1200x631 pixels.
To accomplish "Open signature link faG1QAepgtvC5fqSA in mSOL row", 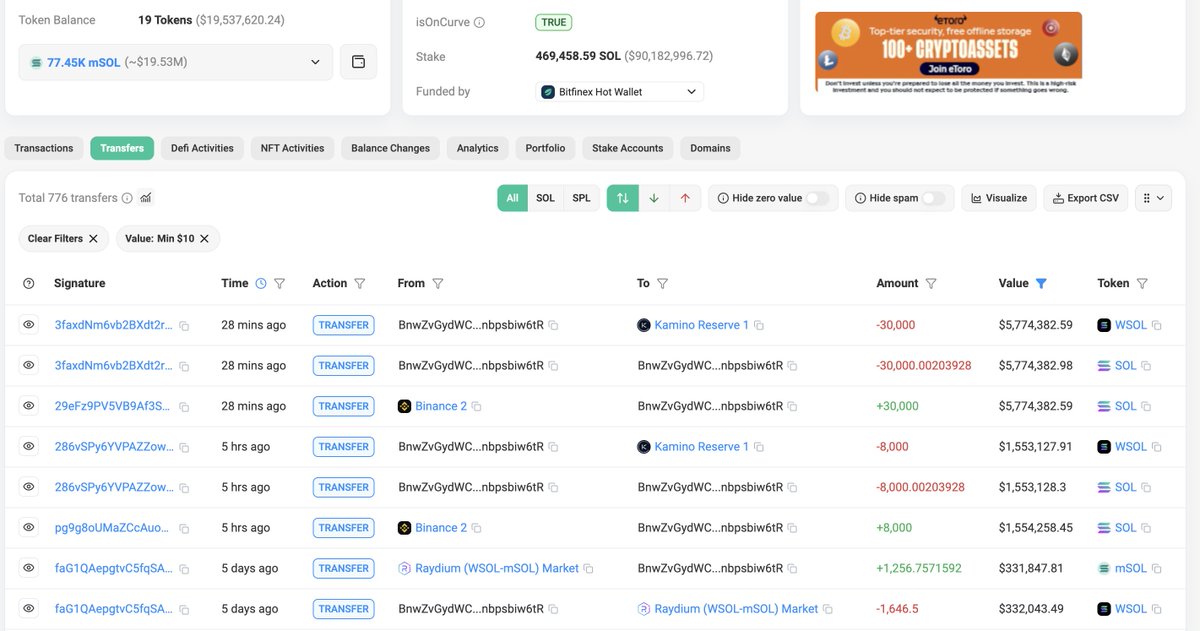I will [x=113, y=568].
